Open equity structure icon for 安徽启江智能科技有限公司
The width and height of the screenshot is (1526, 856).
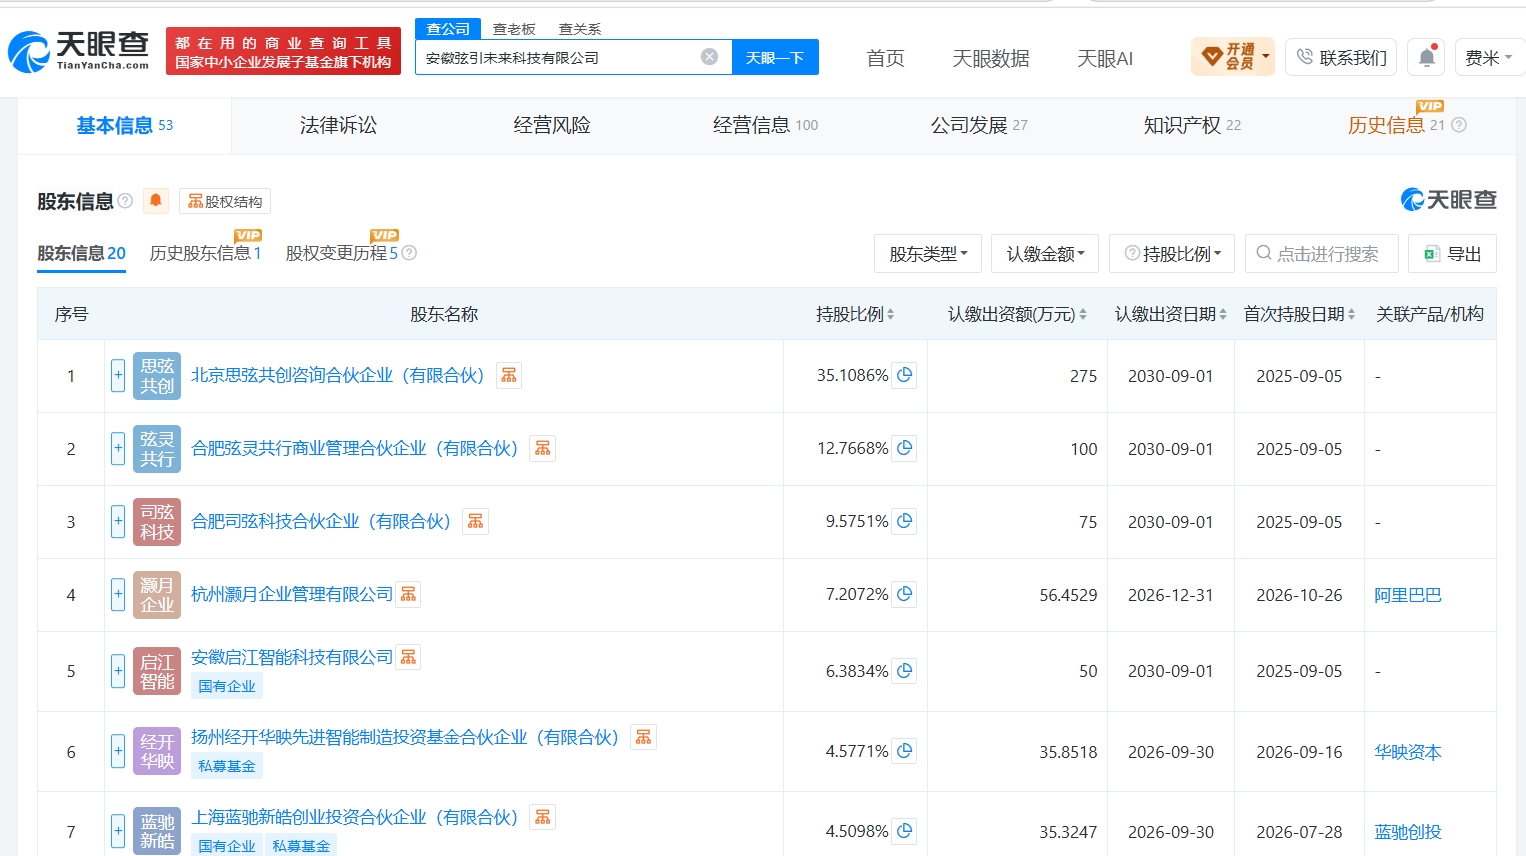point(408,657)
